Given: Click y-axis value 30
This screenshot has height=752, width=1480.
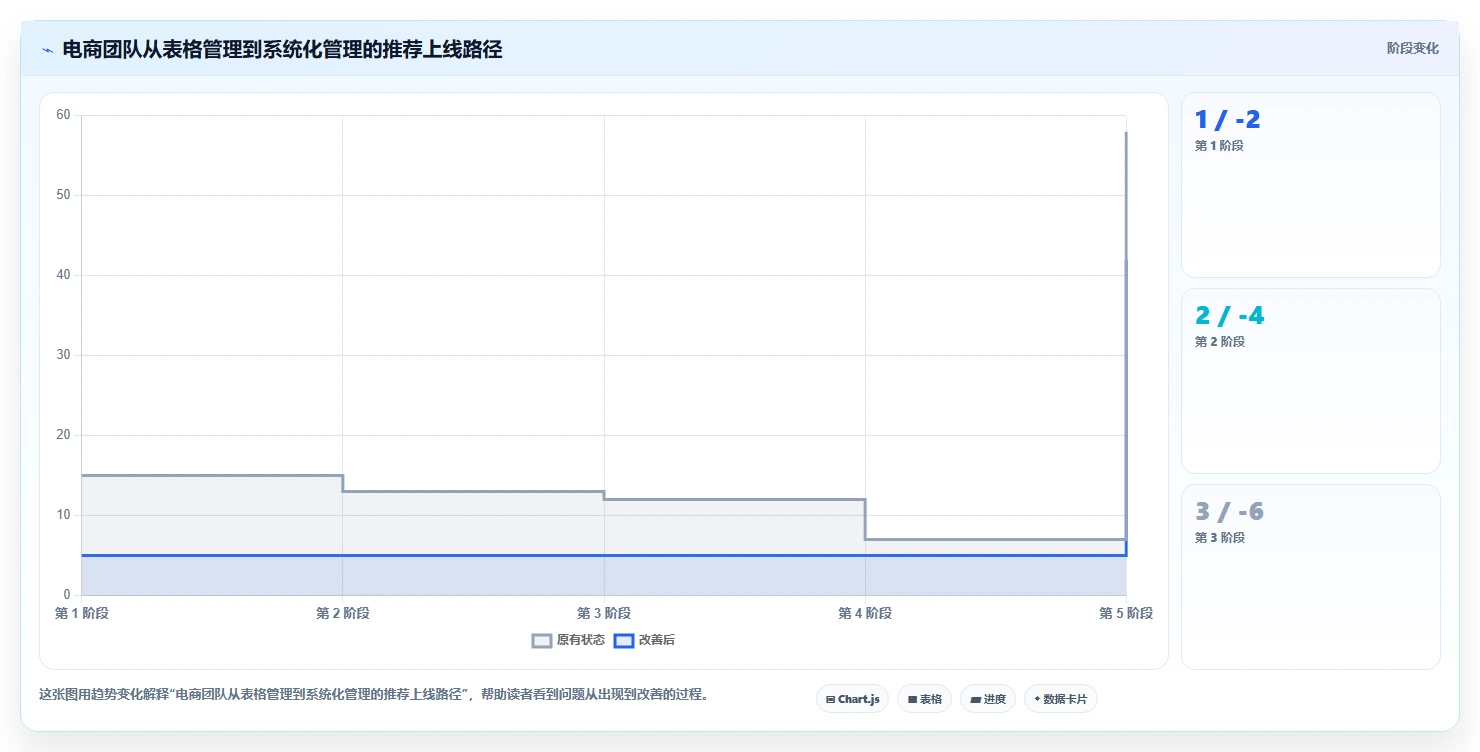Looking at the screenshot, I should pyautogui.click(x=64, y=355).
